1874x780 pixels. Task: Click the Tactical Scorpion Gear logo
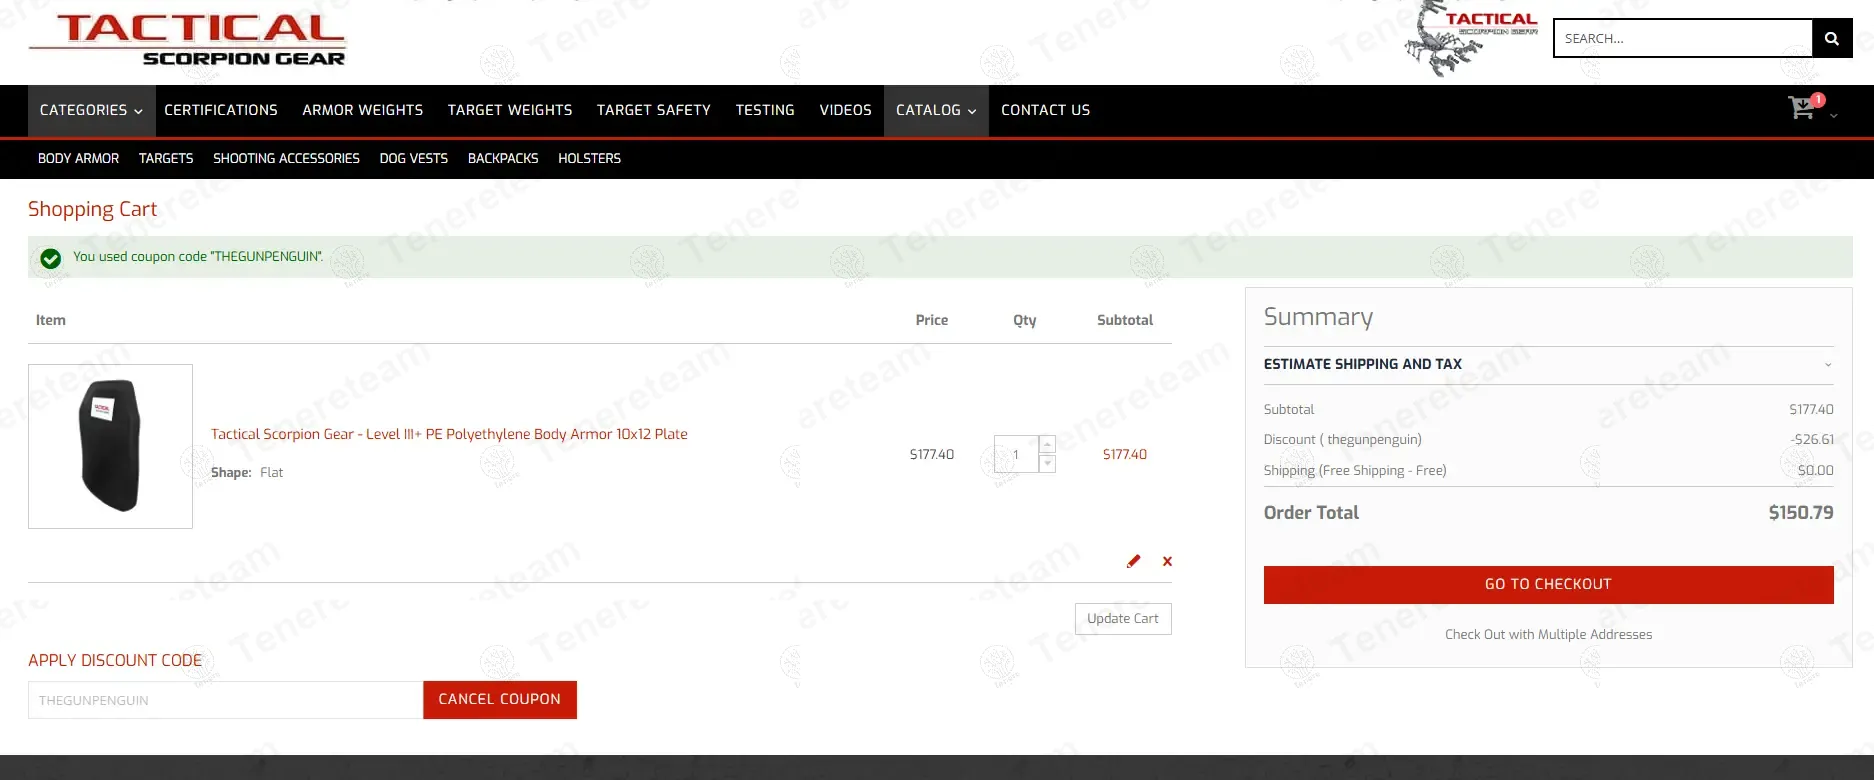pyautogui.click(x=187, y=40)
